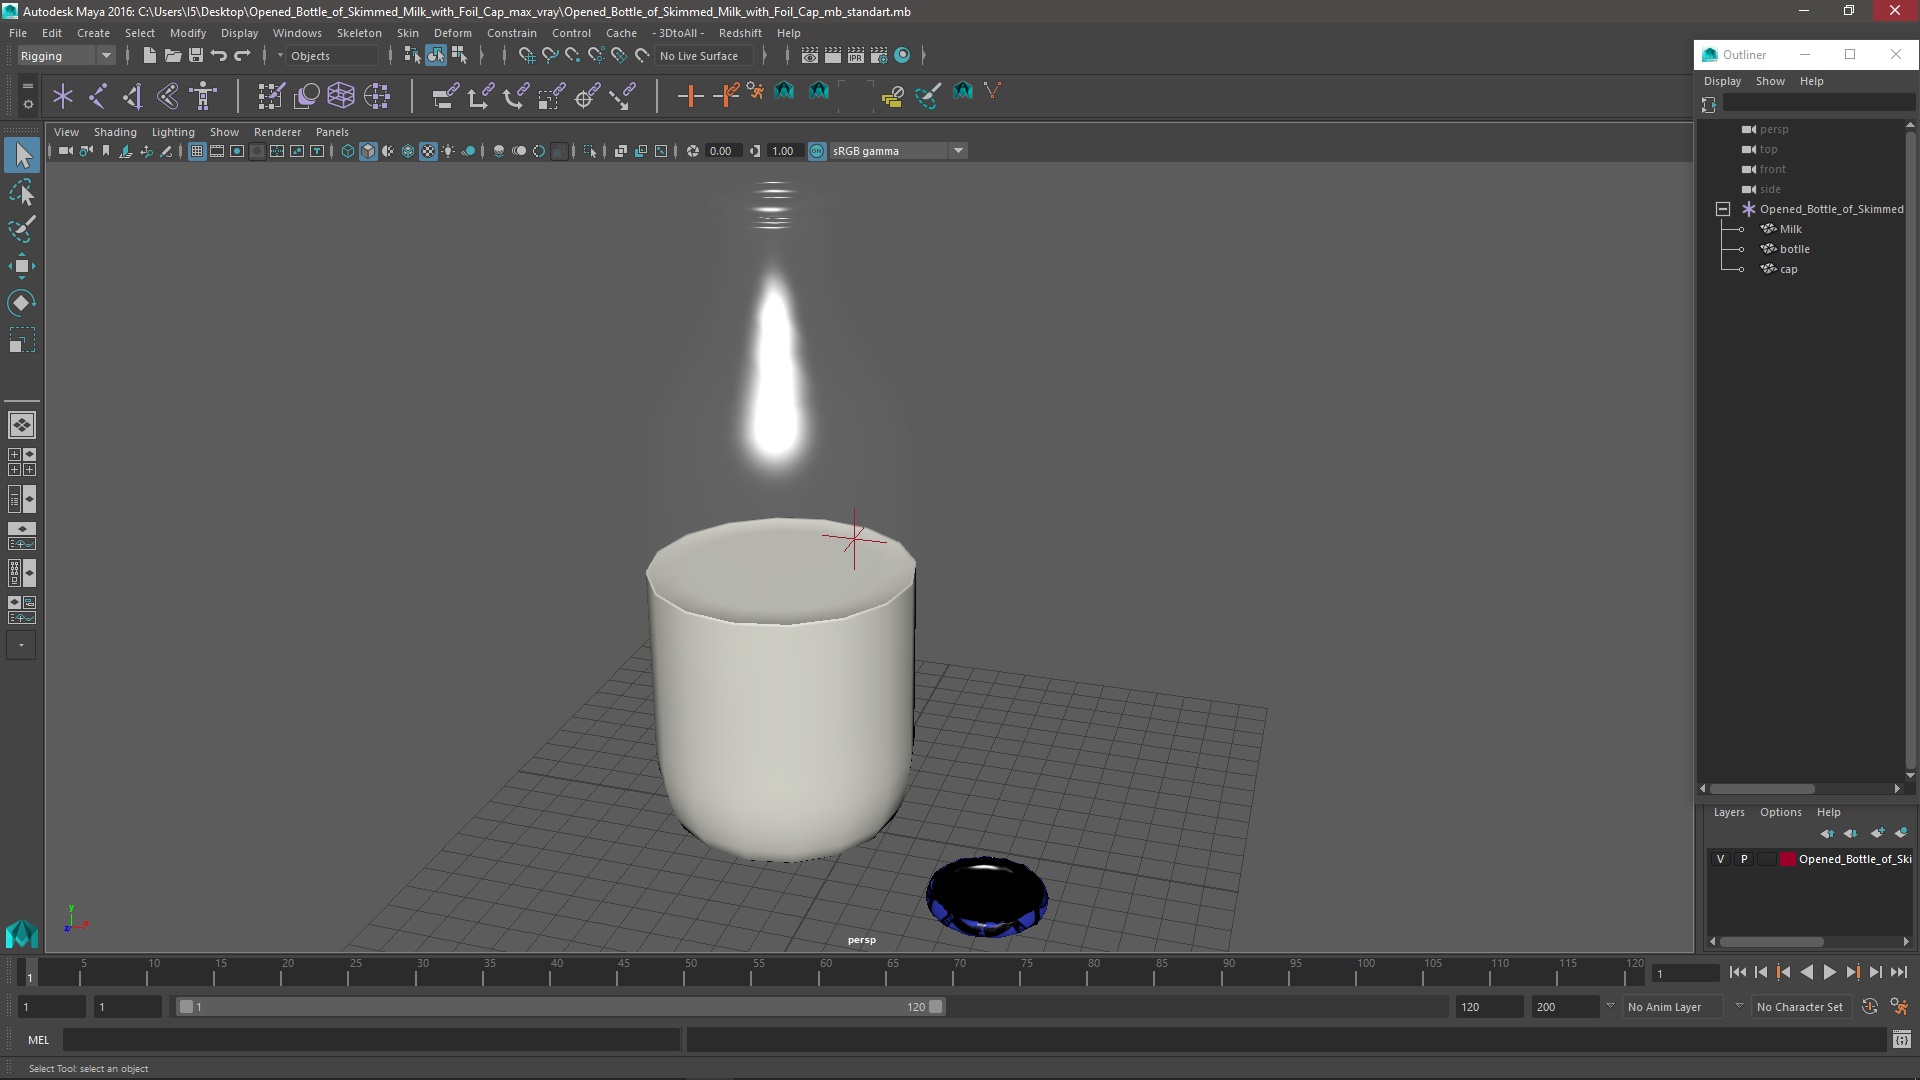Go to end of playback range
Screen dimensions: 1920x1080
pos(1898,972)
